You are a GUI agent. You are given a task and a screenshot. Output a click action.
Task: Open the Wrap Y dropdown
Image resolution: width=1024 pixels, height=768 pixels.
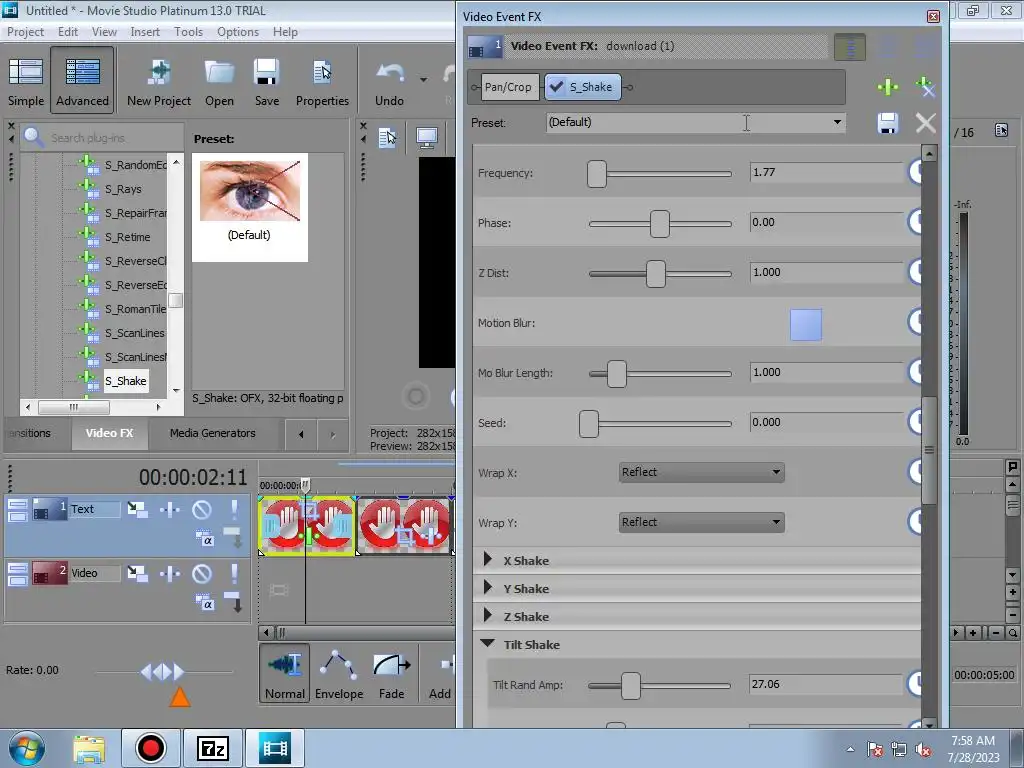[x=701, y=522]
